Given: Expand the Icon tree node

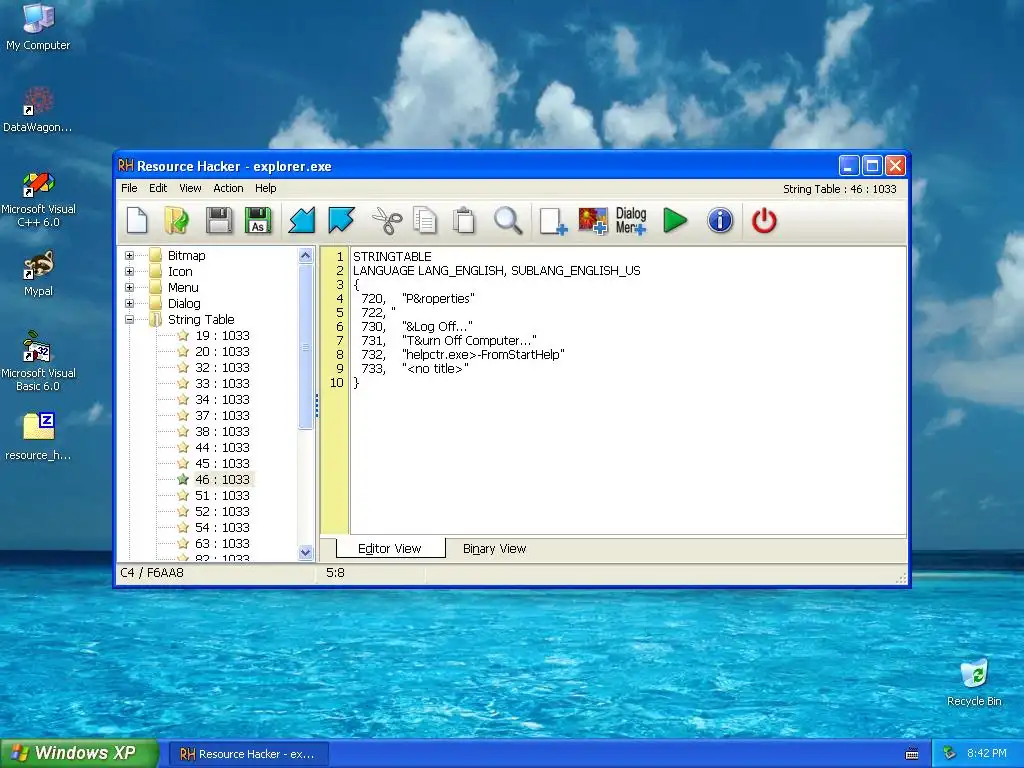Looking at the screenshot, I should click(x=129, y=272).
